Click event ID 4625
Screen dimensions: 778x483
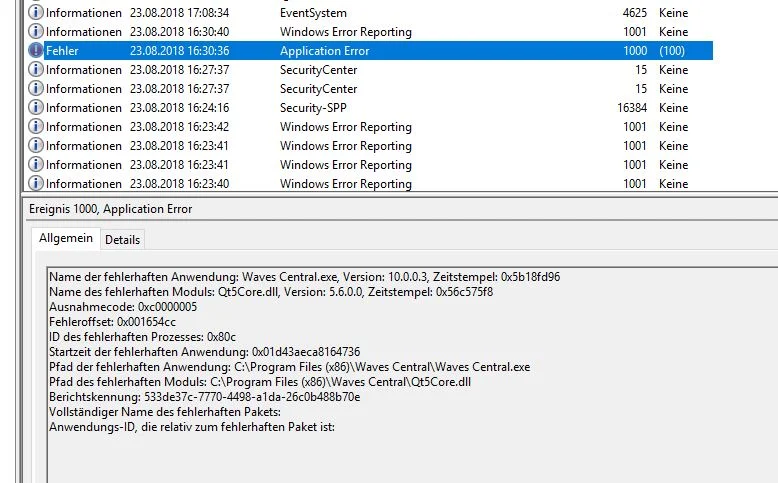635,13
